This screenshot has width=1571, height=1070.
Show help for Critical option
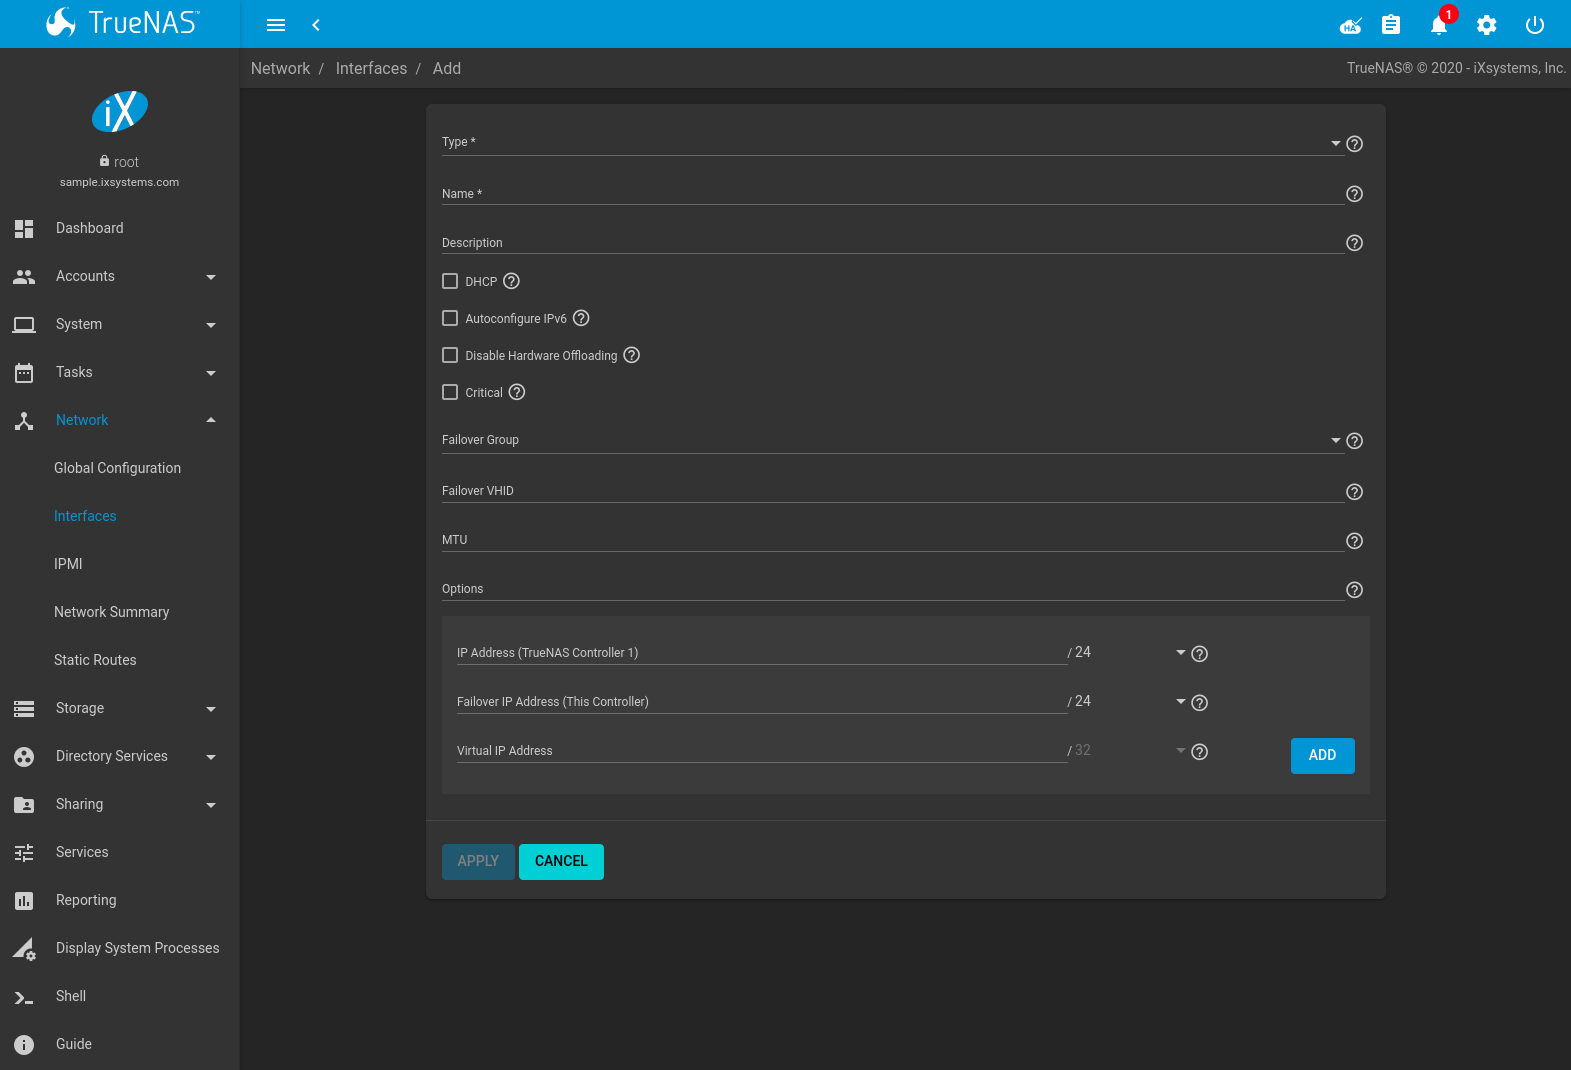[517, 392]
